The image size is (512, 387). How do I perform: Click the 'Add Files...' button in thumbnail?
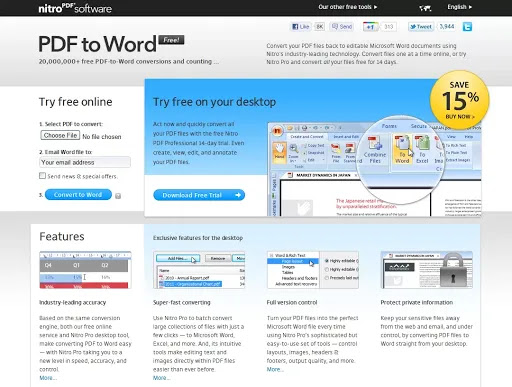(x=178, y=258)
